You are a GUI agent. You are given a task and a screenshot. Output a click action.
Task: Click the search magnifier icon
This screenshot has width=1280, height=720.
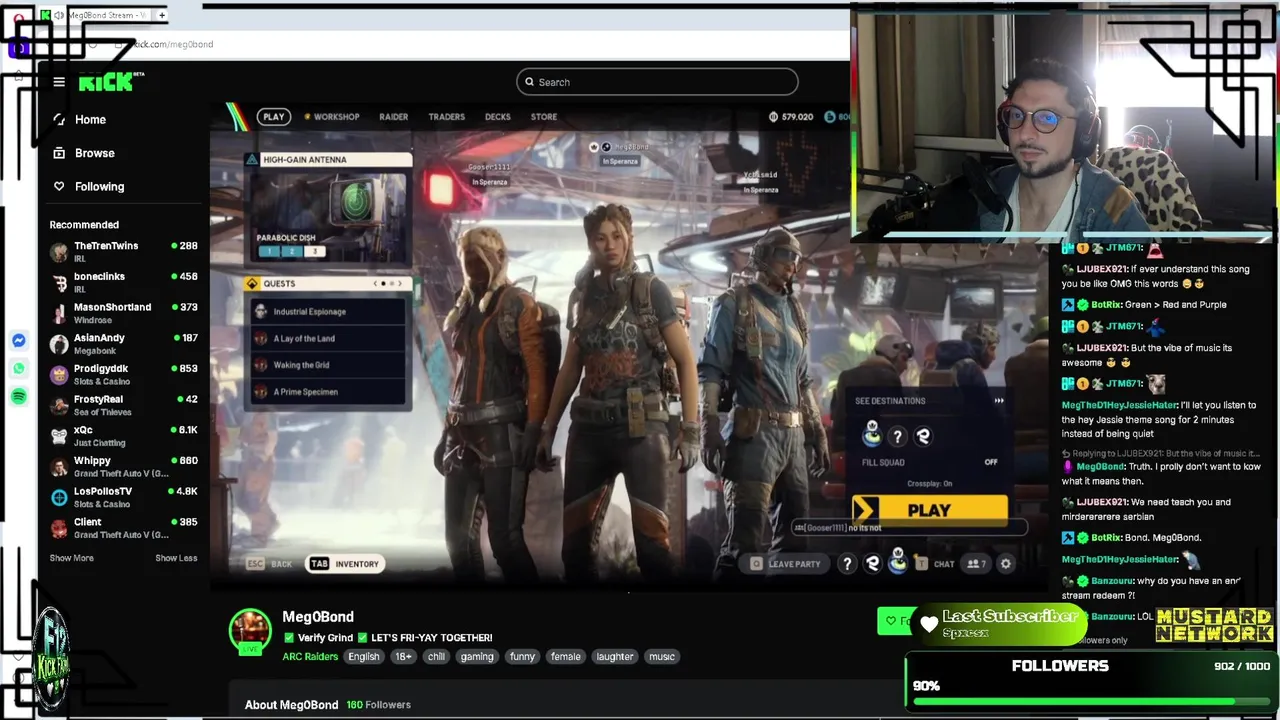point(529,82)
